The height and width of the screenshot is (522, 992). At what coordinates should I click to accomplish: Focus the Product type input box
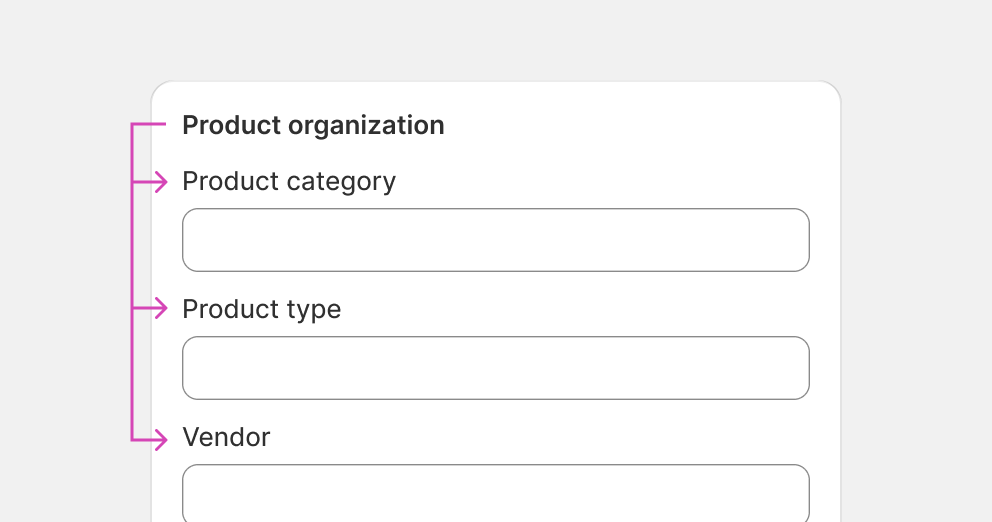[496, 368]
